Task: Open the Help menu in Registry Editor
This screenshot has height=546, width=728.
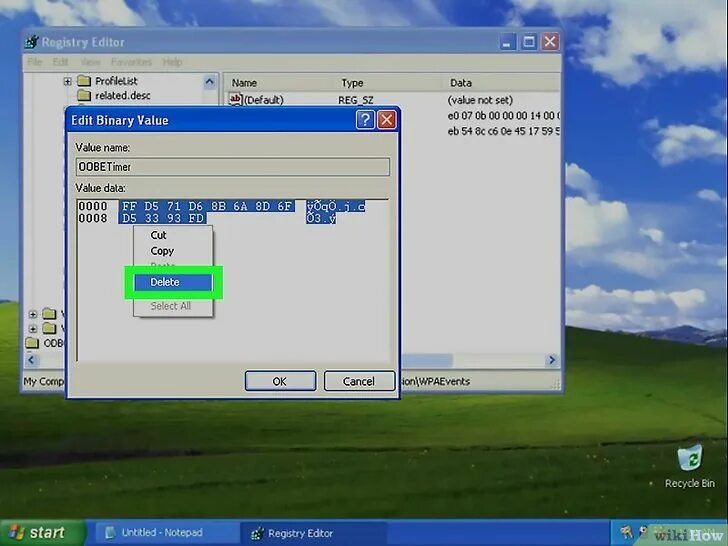Action: (172, 62)
